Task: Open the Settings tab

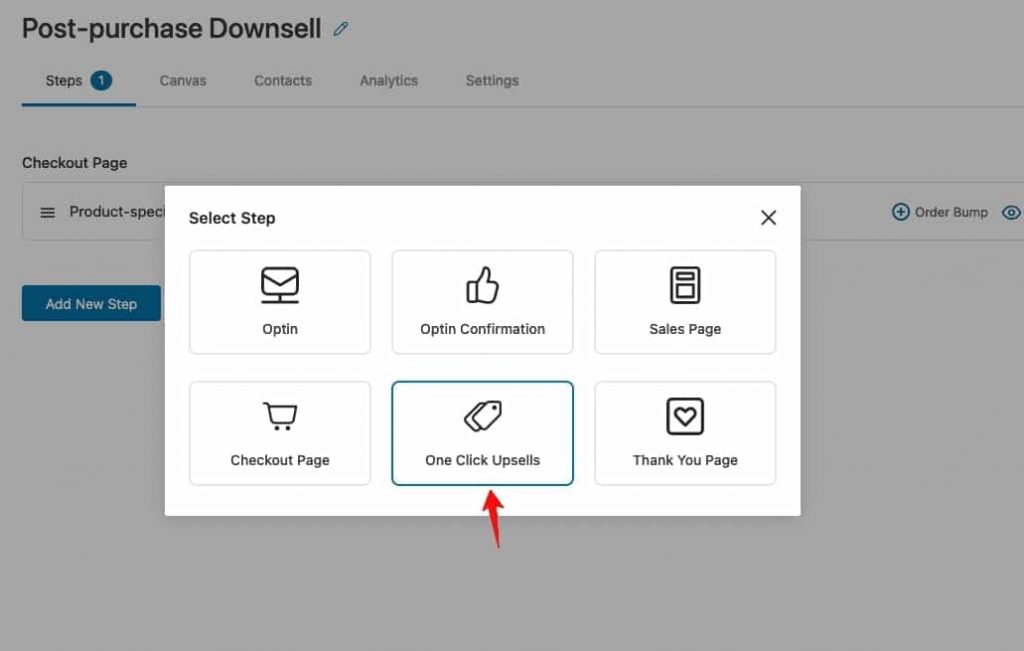Action: tap(492, 81)
